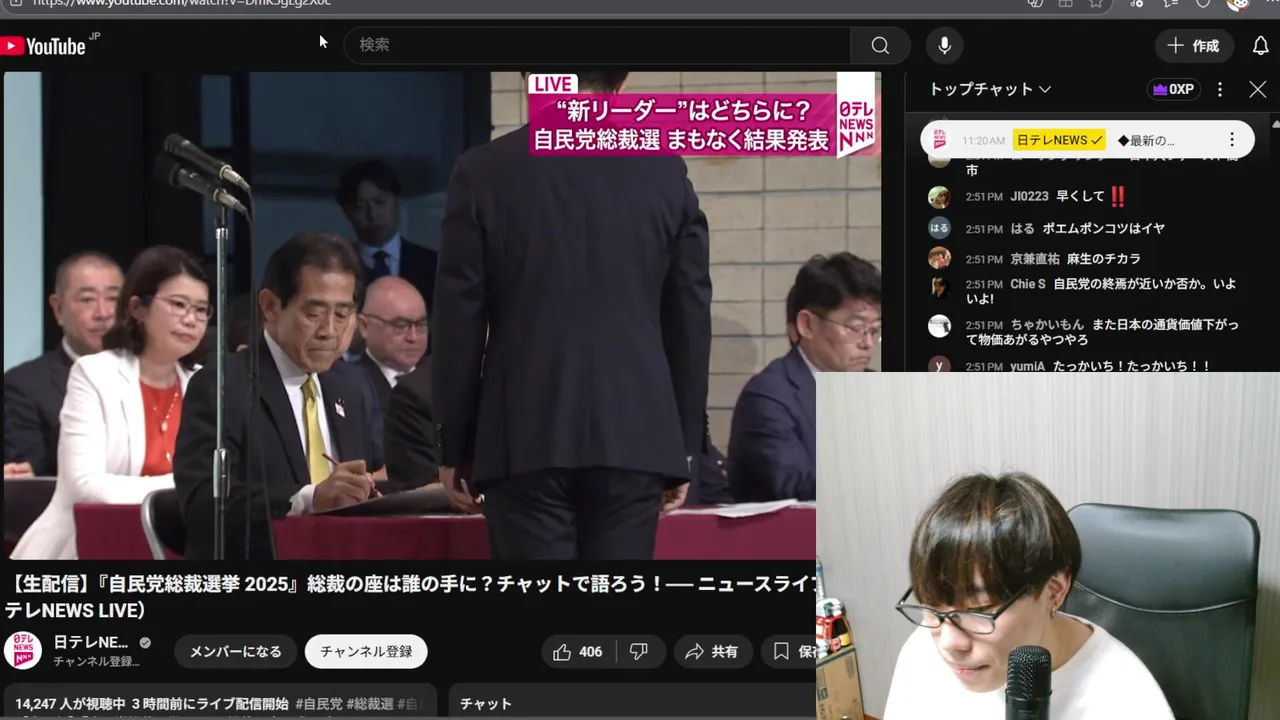Click JI0223's chat avatar
The height and width of the screenshot is (720, 1280).
click(939, 197)
